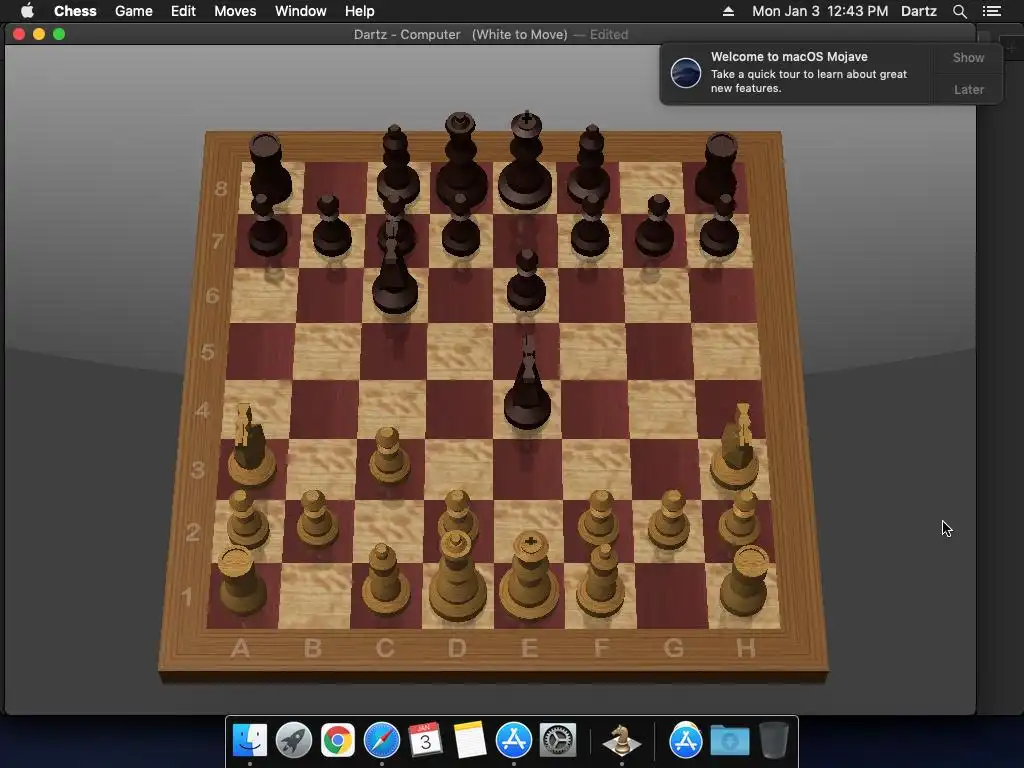Image resolution: width=1024 pixels, height=768 pixels.
Task: Dismiss notification with Later button
Action: pyautogui.click(x=968, y=89)
